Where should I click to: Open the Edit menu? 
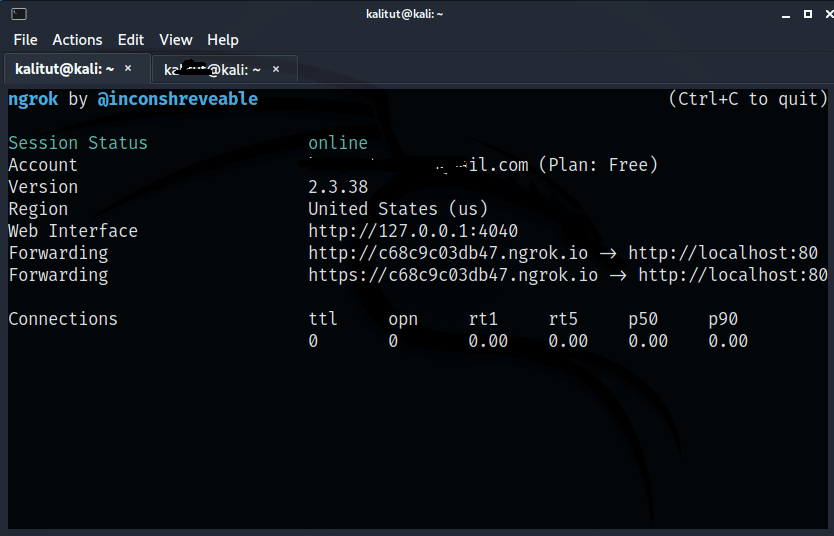131,40
